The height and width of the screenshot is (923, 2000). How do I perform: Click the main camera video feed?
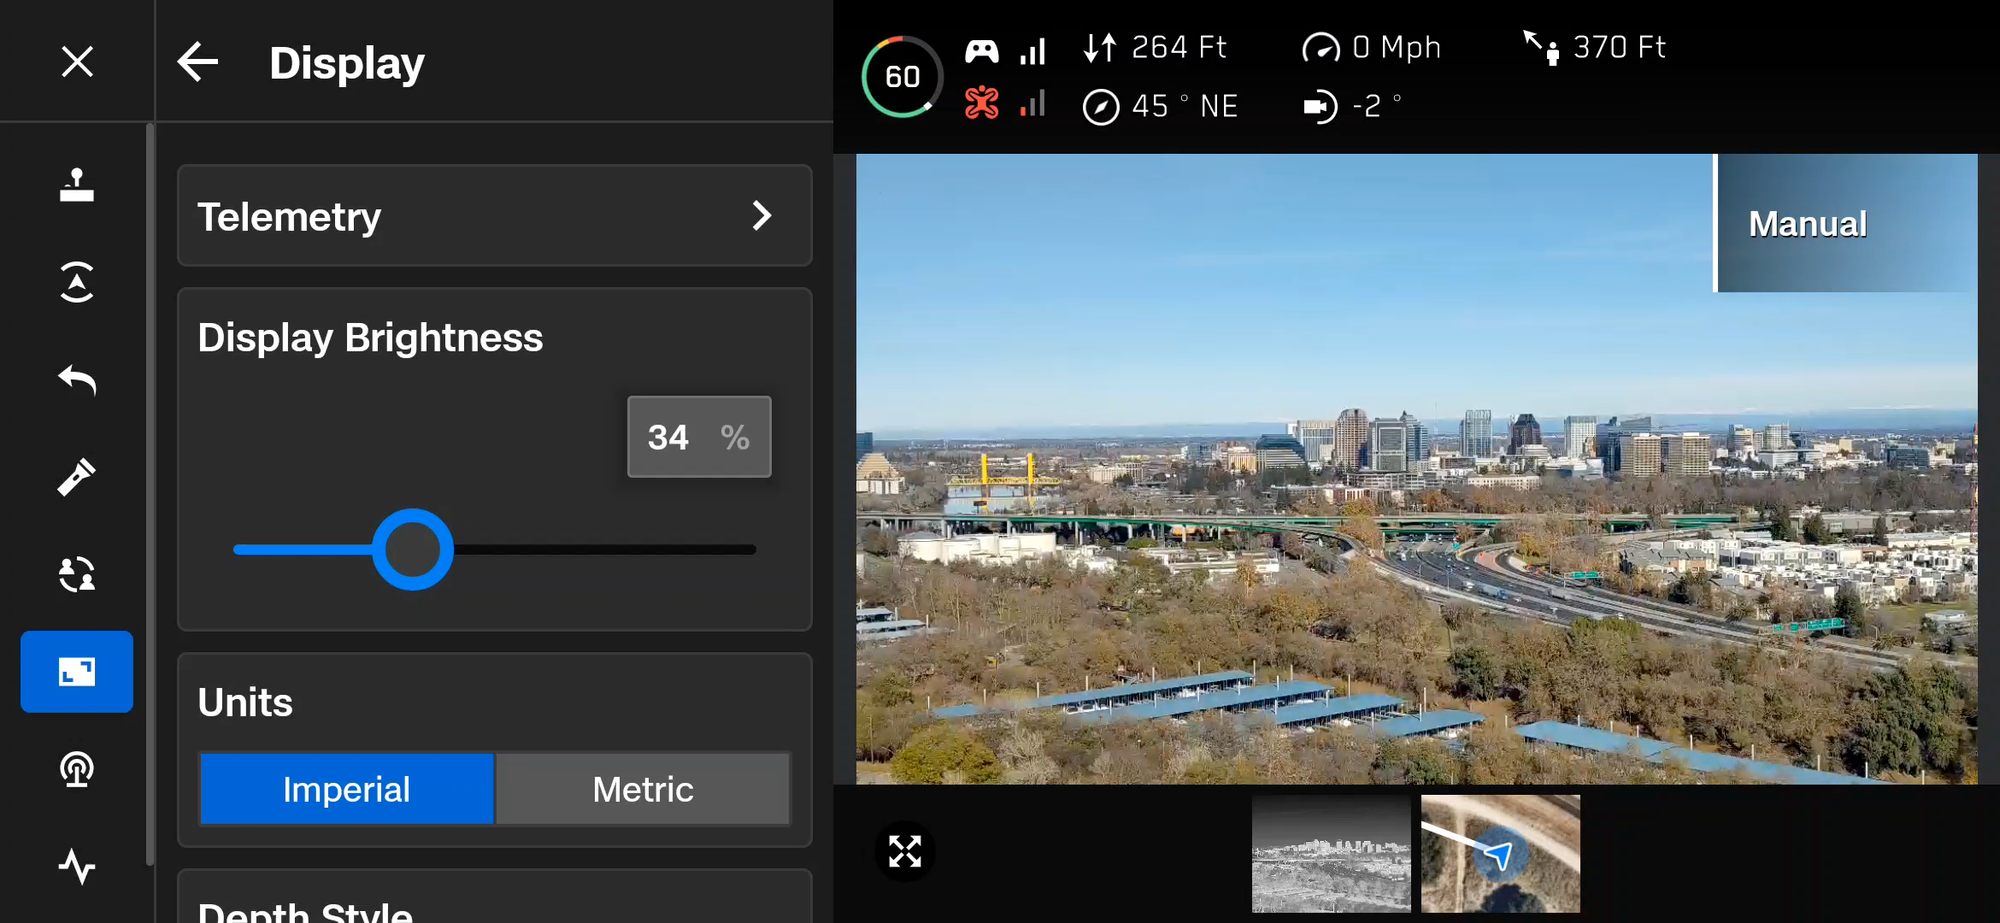[x=1416, y=469]
